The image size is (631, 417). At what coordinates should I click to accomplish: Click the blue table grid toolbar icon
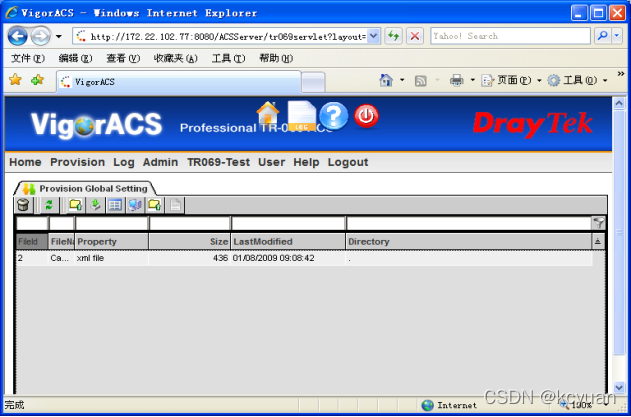[x=115, y=205]
